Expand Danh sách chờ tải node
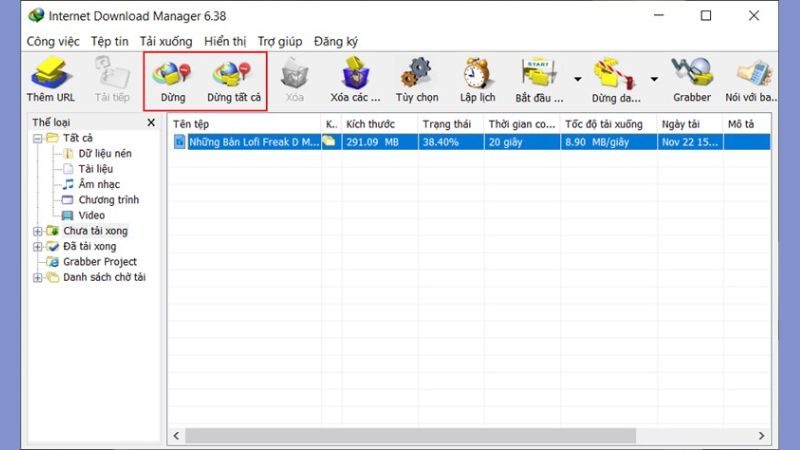The image size is (800, 450). click(x=37, y=278)
